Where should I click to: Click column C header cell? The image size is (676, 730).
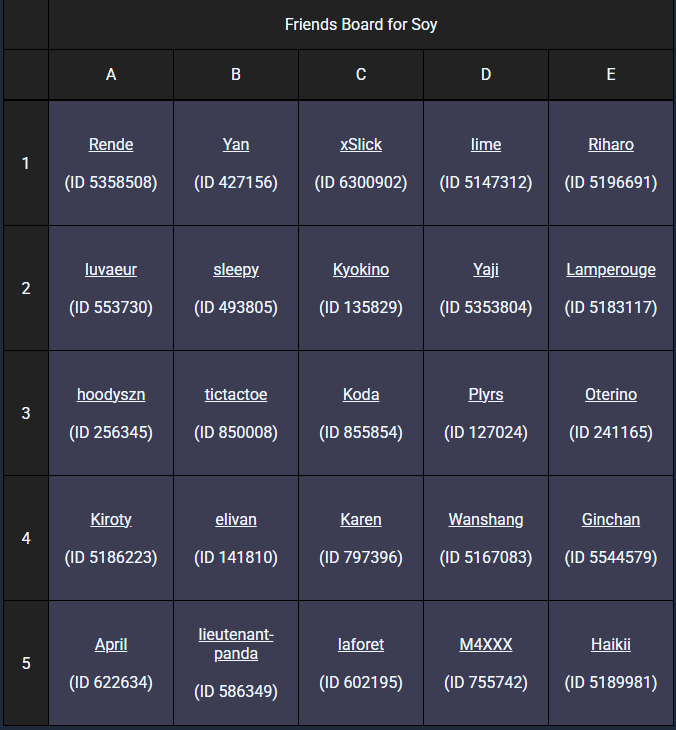coord(361,75)
